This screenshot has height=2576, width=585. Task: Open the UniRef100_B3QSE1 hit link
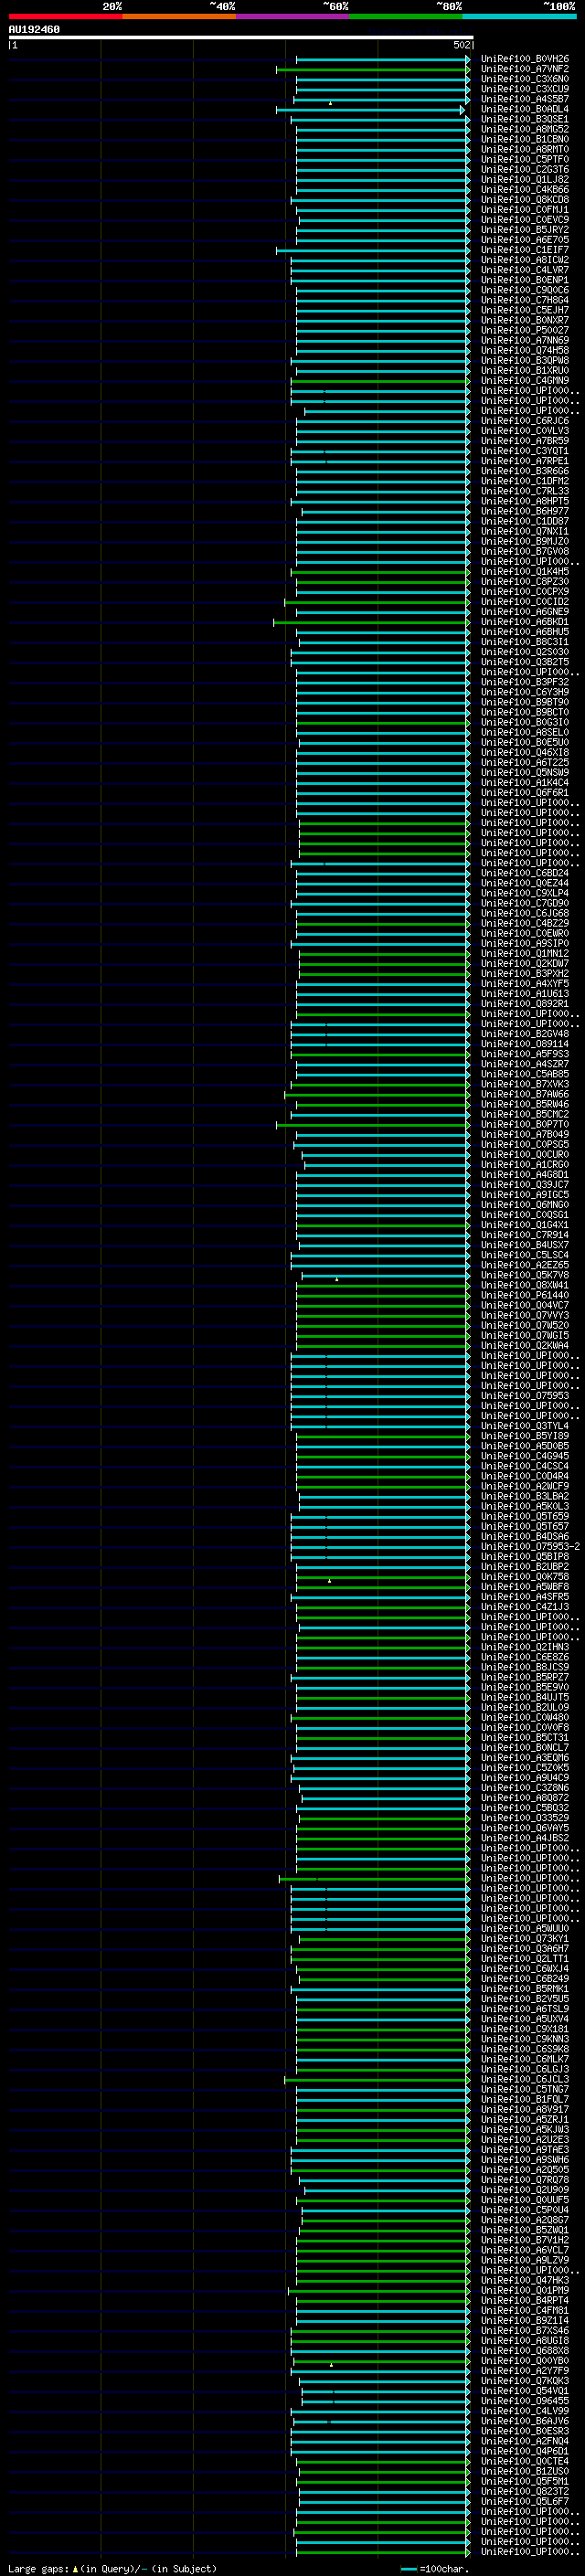525,119
